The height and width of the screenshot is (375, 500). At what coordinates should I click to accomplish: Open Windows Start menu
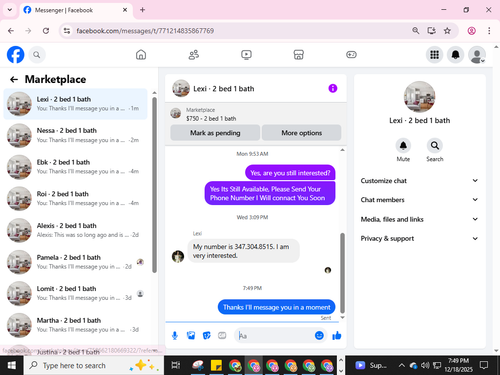(x=11, y=366)
